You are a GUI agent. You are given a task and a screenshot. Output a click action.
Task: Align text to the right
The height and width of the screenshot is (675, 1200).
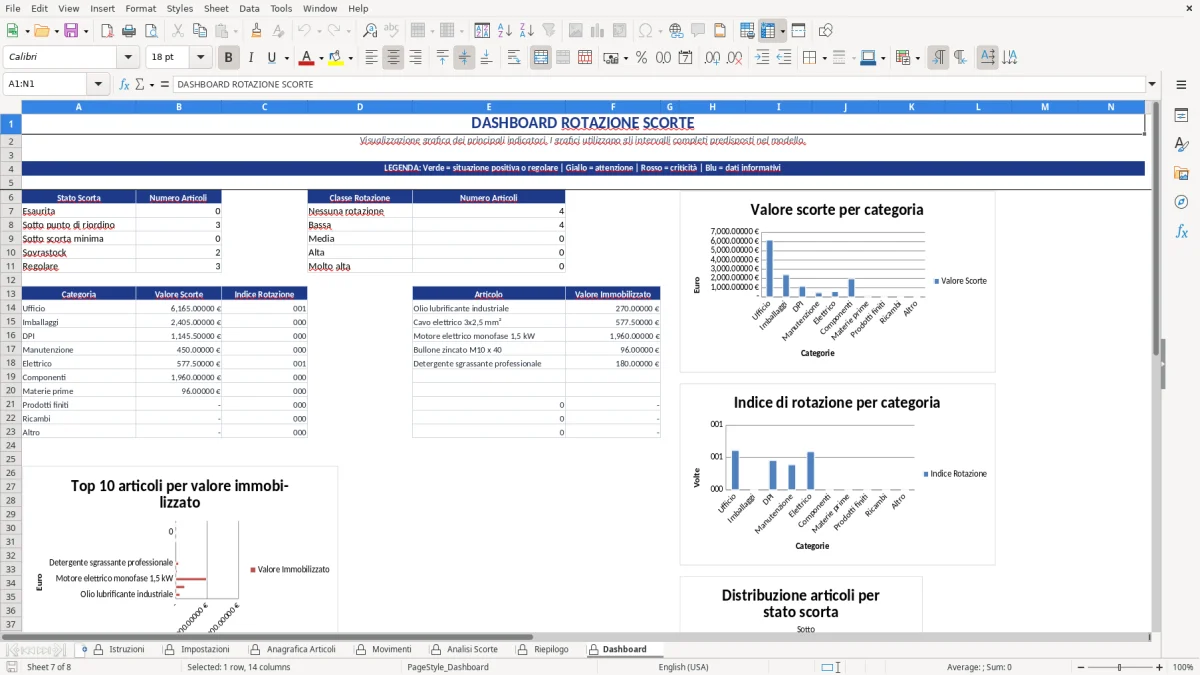[x=415, y=58]
